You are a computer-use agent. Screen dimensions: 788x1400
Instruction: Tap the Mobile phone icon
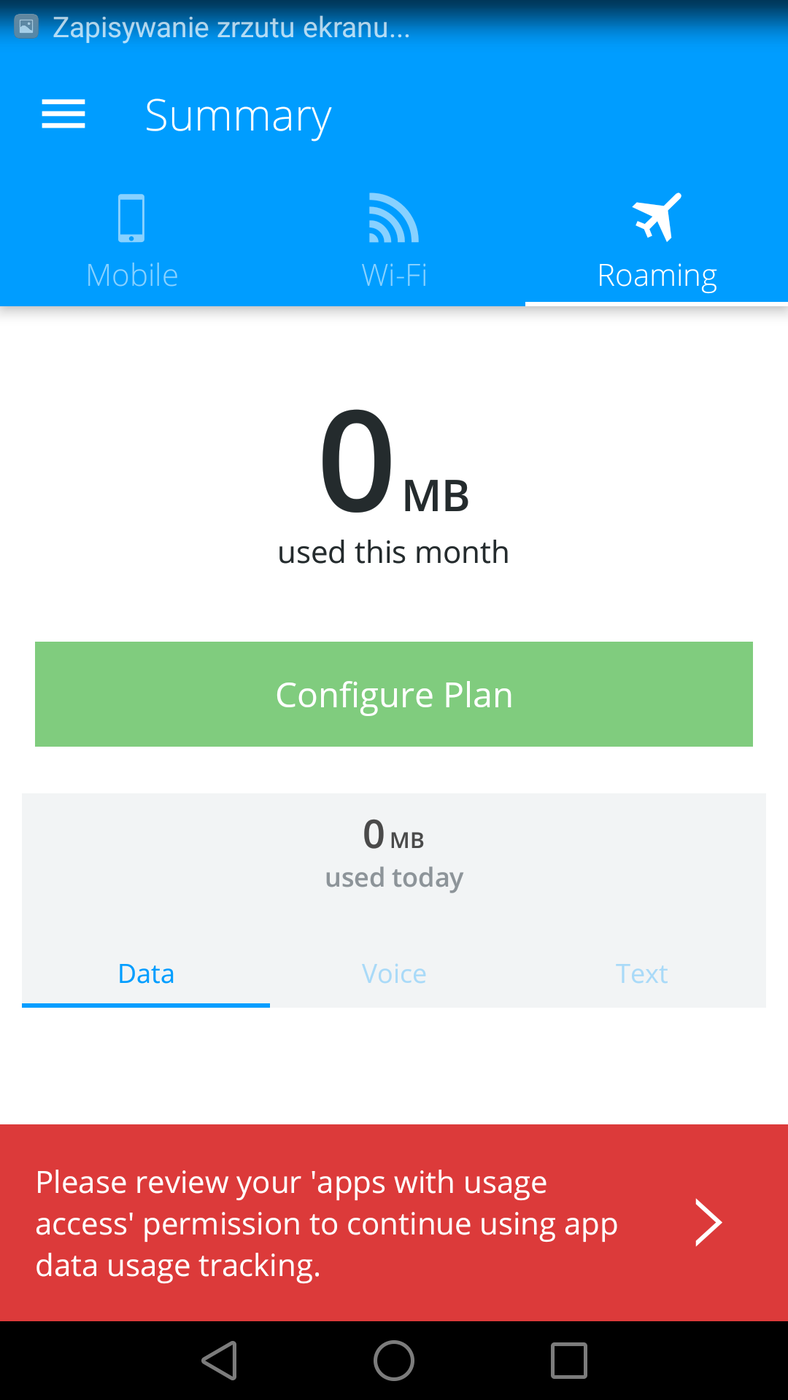pos(131,218)
